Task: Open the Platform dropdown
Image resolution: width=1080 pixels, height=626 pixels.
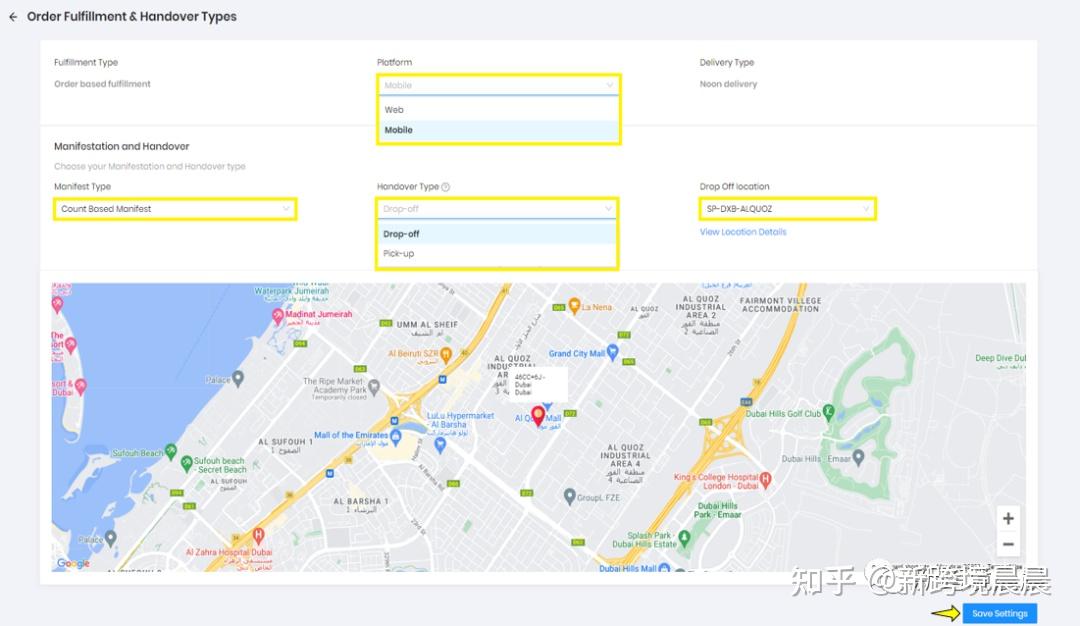Action: 497,85
